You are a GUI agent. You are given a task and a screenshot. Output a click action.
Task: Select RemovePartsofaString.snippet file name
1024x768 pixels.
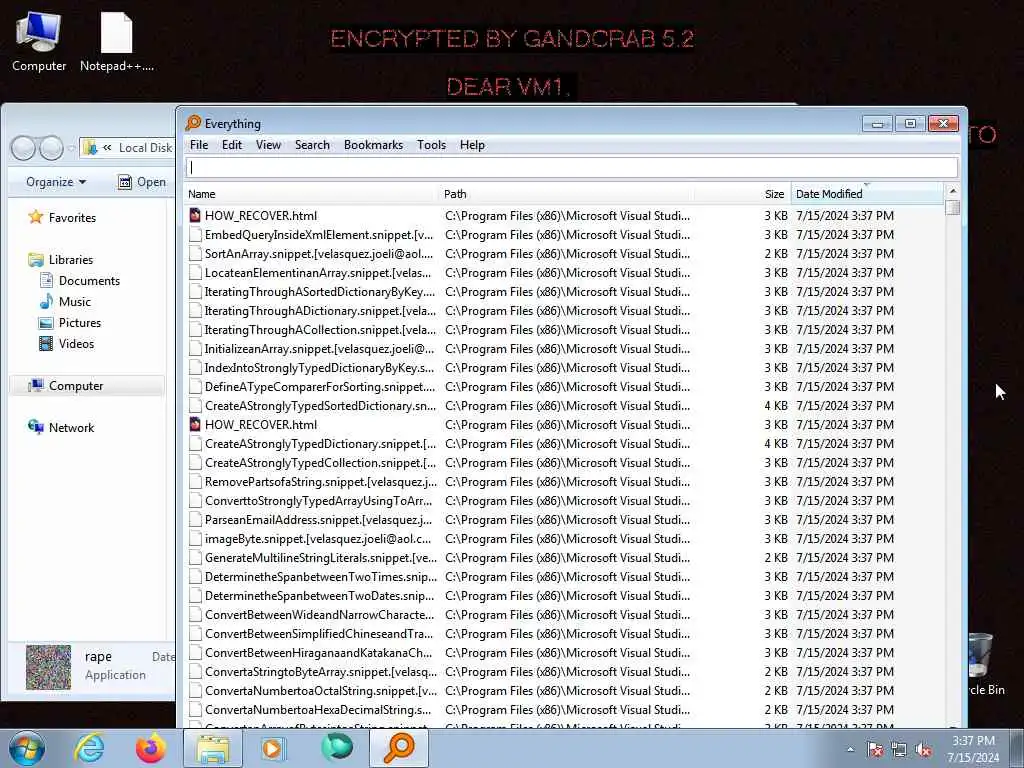[x=321, y=481]
